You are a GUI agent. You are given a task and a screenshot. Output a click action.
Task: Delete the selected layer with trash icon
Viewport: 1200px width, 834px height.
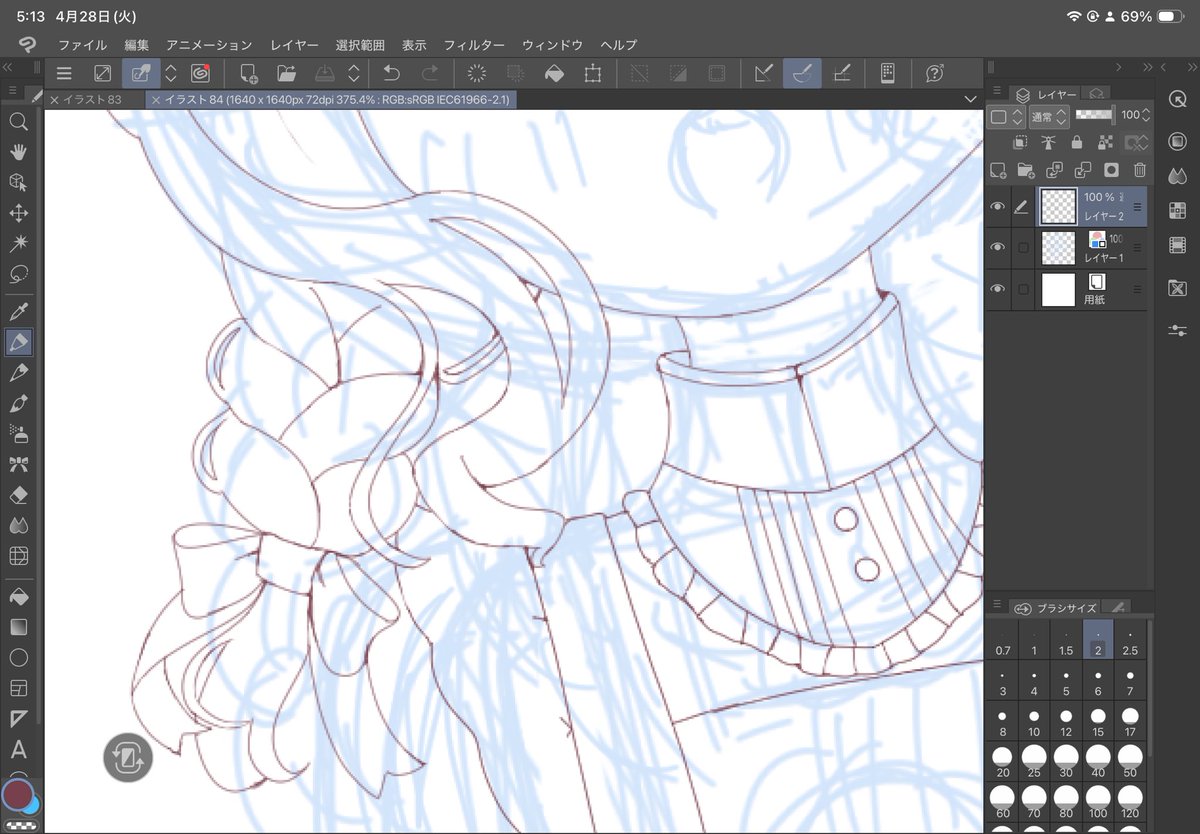tap(1140, 170)
